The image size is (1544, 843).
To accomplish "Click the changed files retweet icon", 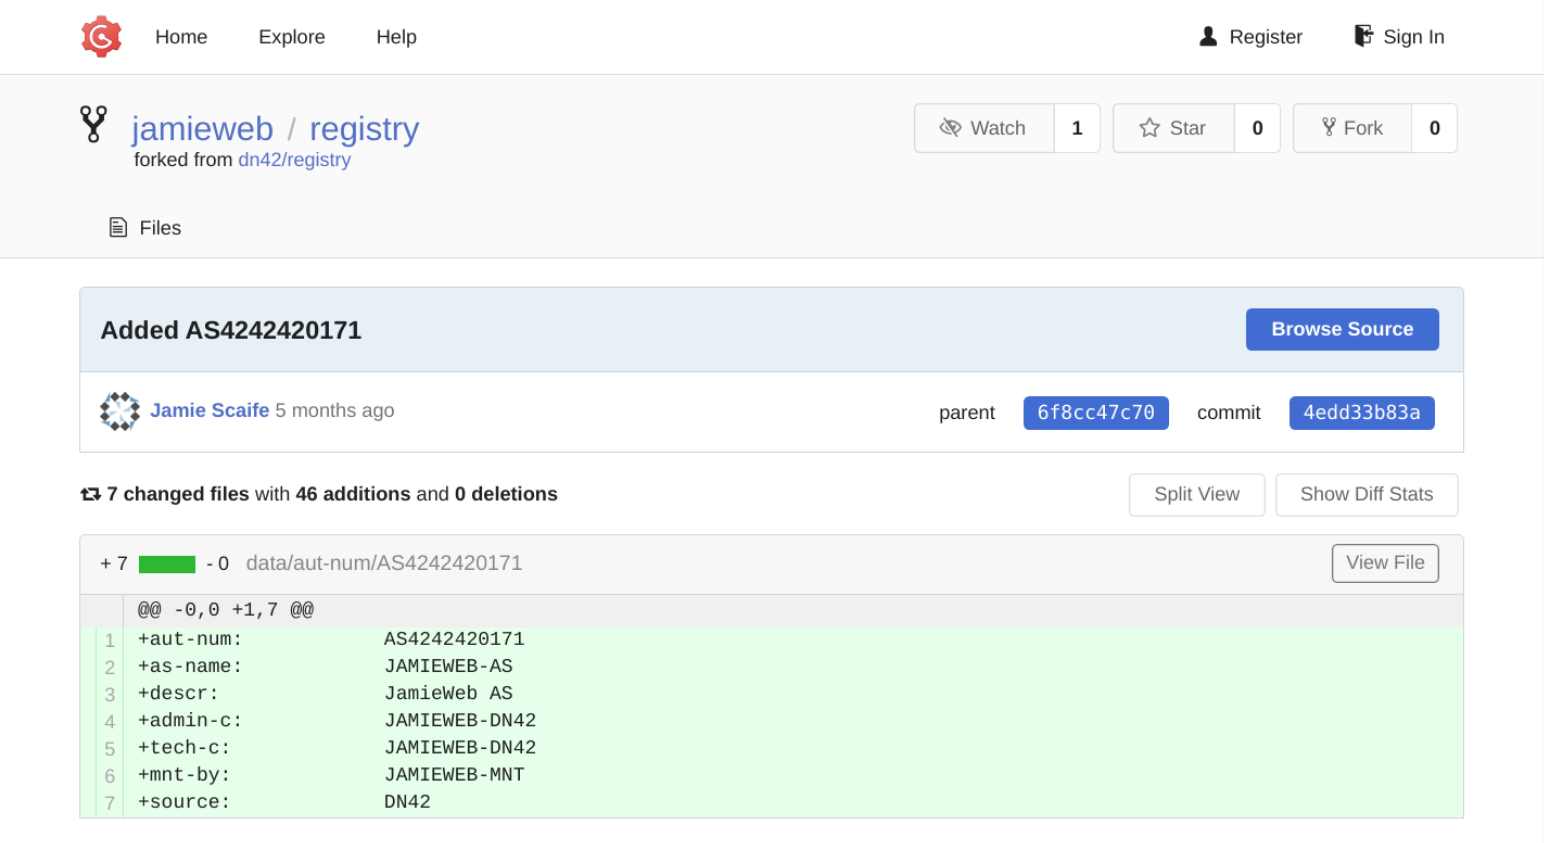I will coord(91,494).
